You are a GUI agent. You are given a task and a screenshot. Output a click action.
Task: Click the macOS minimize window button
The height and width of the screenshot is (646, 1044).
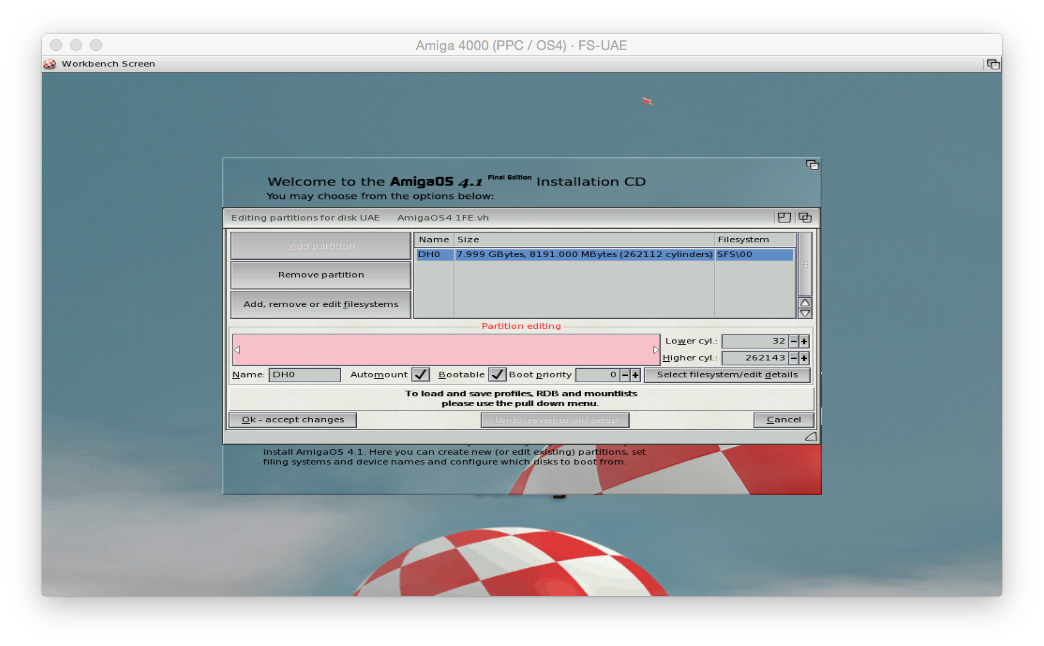click(76, 45)
